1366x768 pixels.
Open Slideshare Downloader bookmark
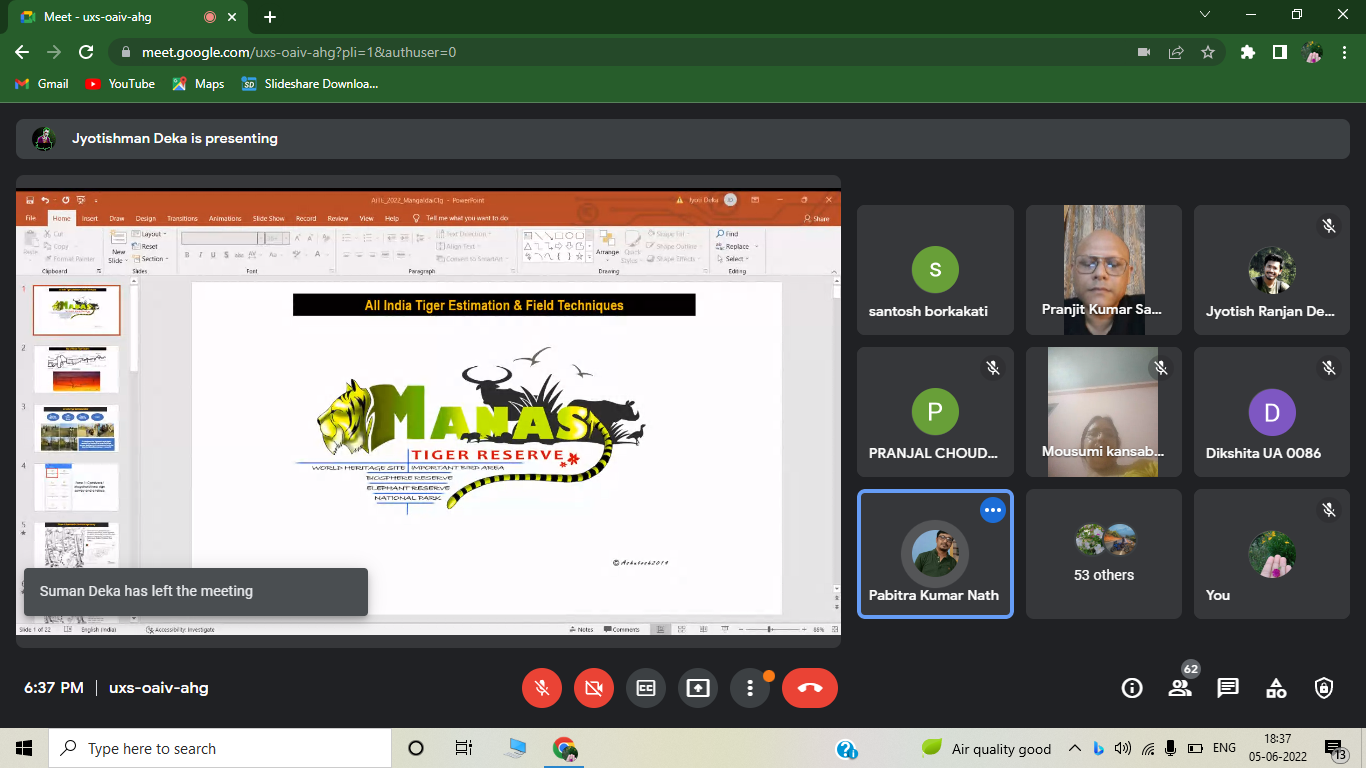310,84
